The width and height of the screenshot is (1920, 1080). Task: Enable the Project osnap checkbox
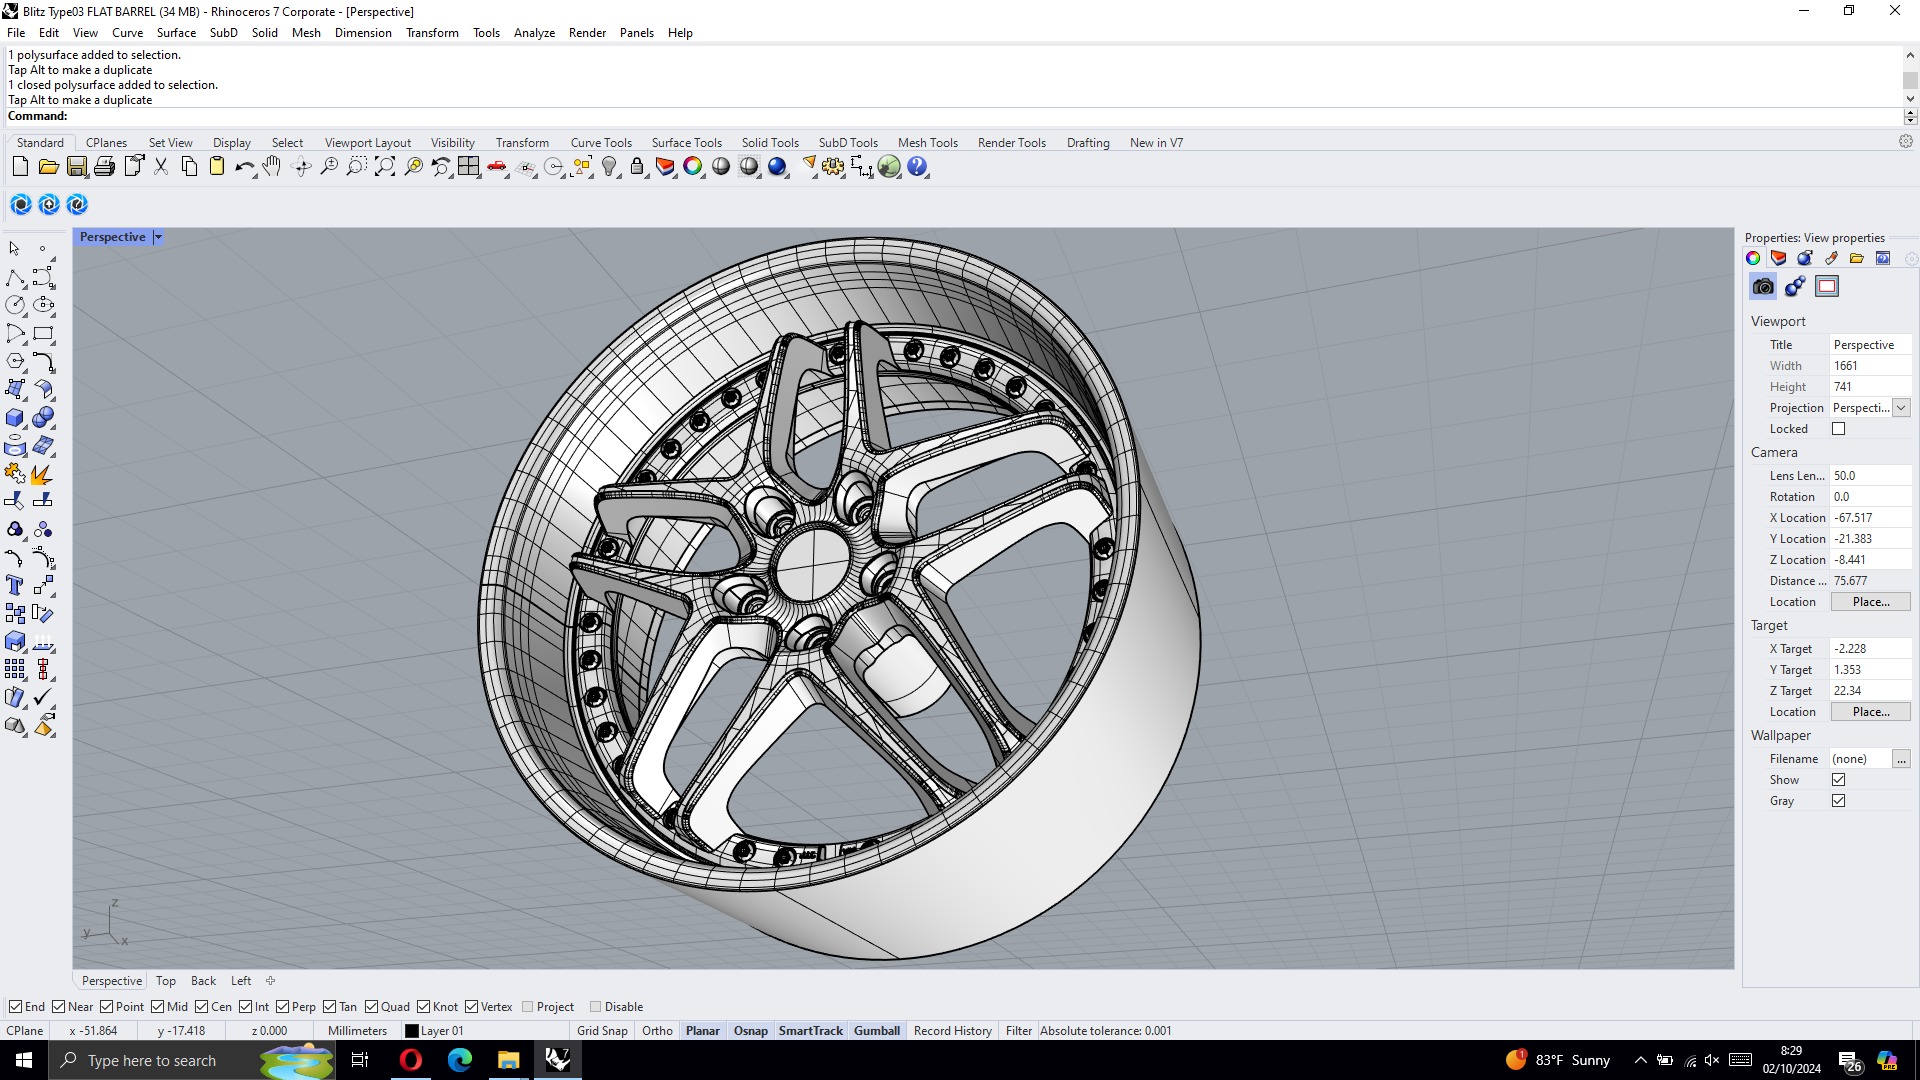(528, 1007)
